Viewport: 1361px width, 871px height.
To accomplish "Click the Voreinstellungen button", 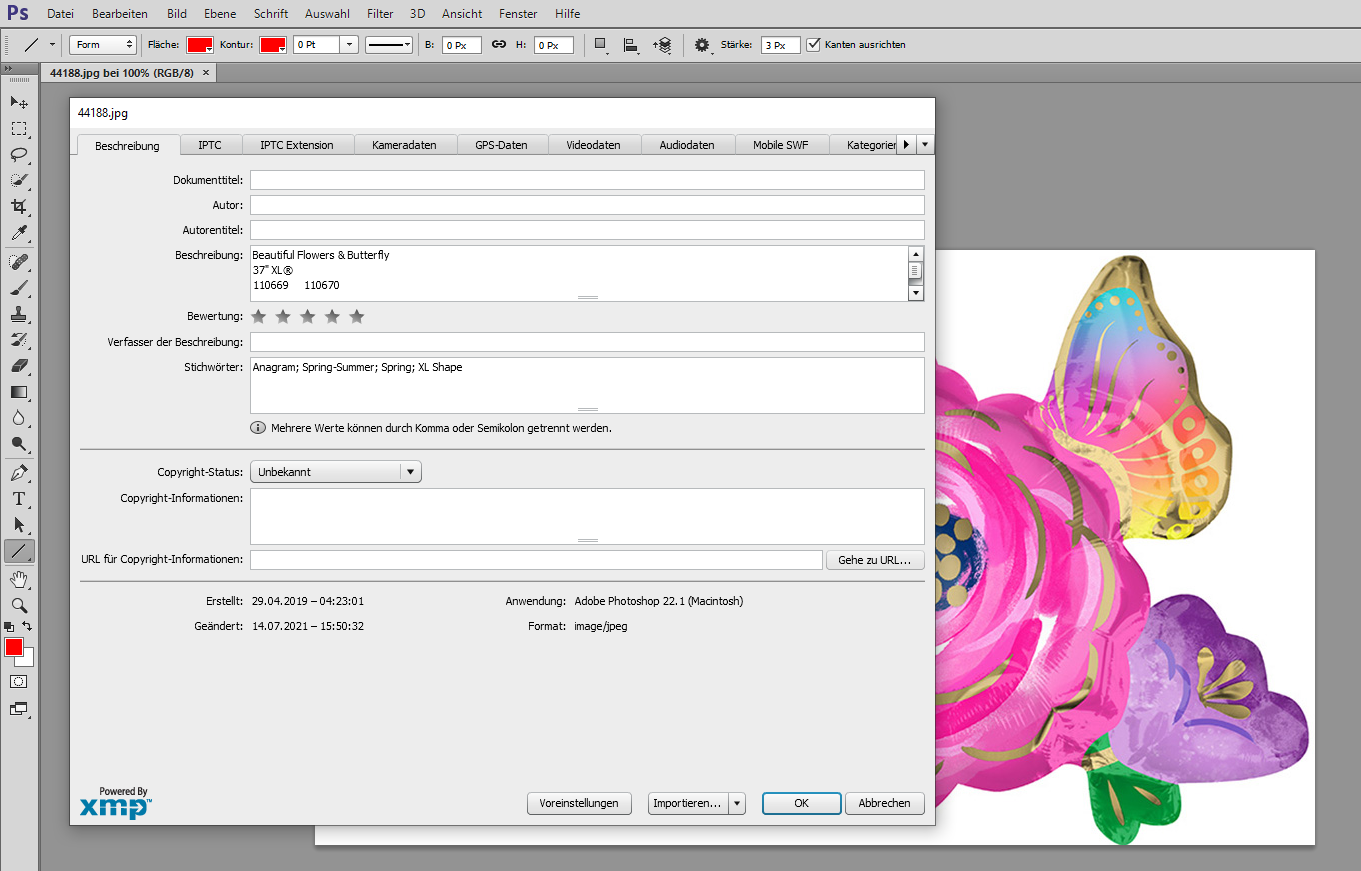I will [x=579, y=803].
